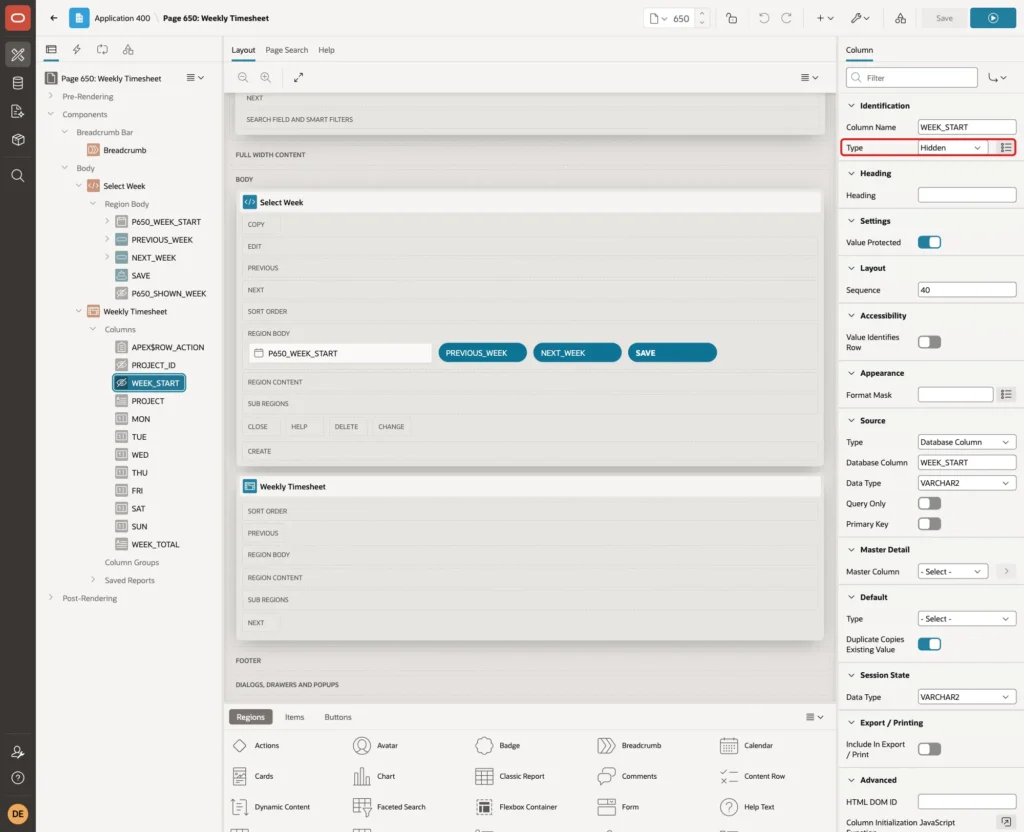Open the help question mark icon
This screenshot has height=832, width=1024.
coord(18,778)
